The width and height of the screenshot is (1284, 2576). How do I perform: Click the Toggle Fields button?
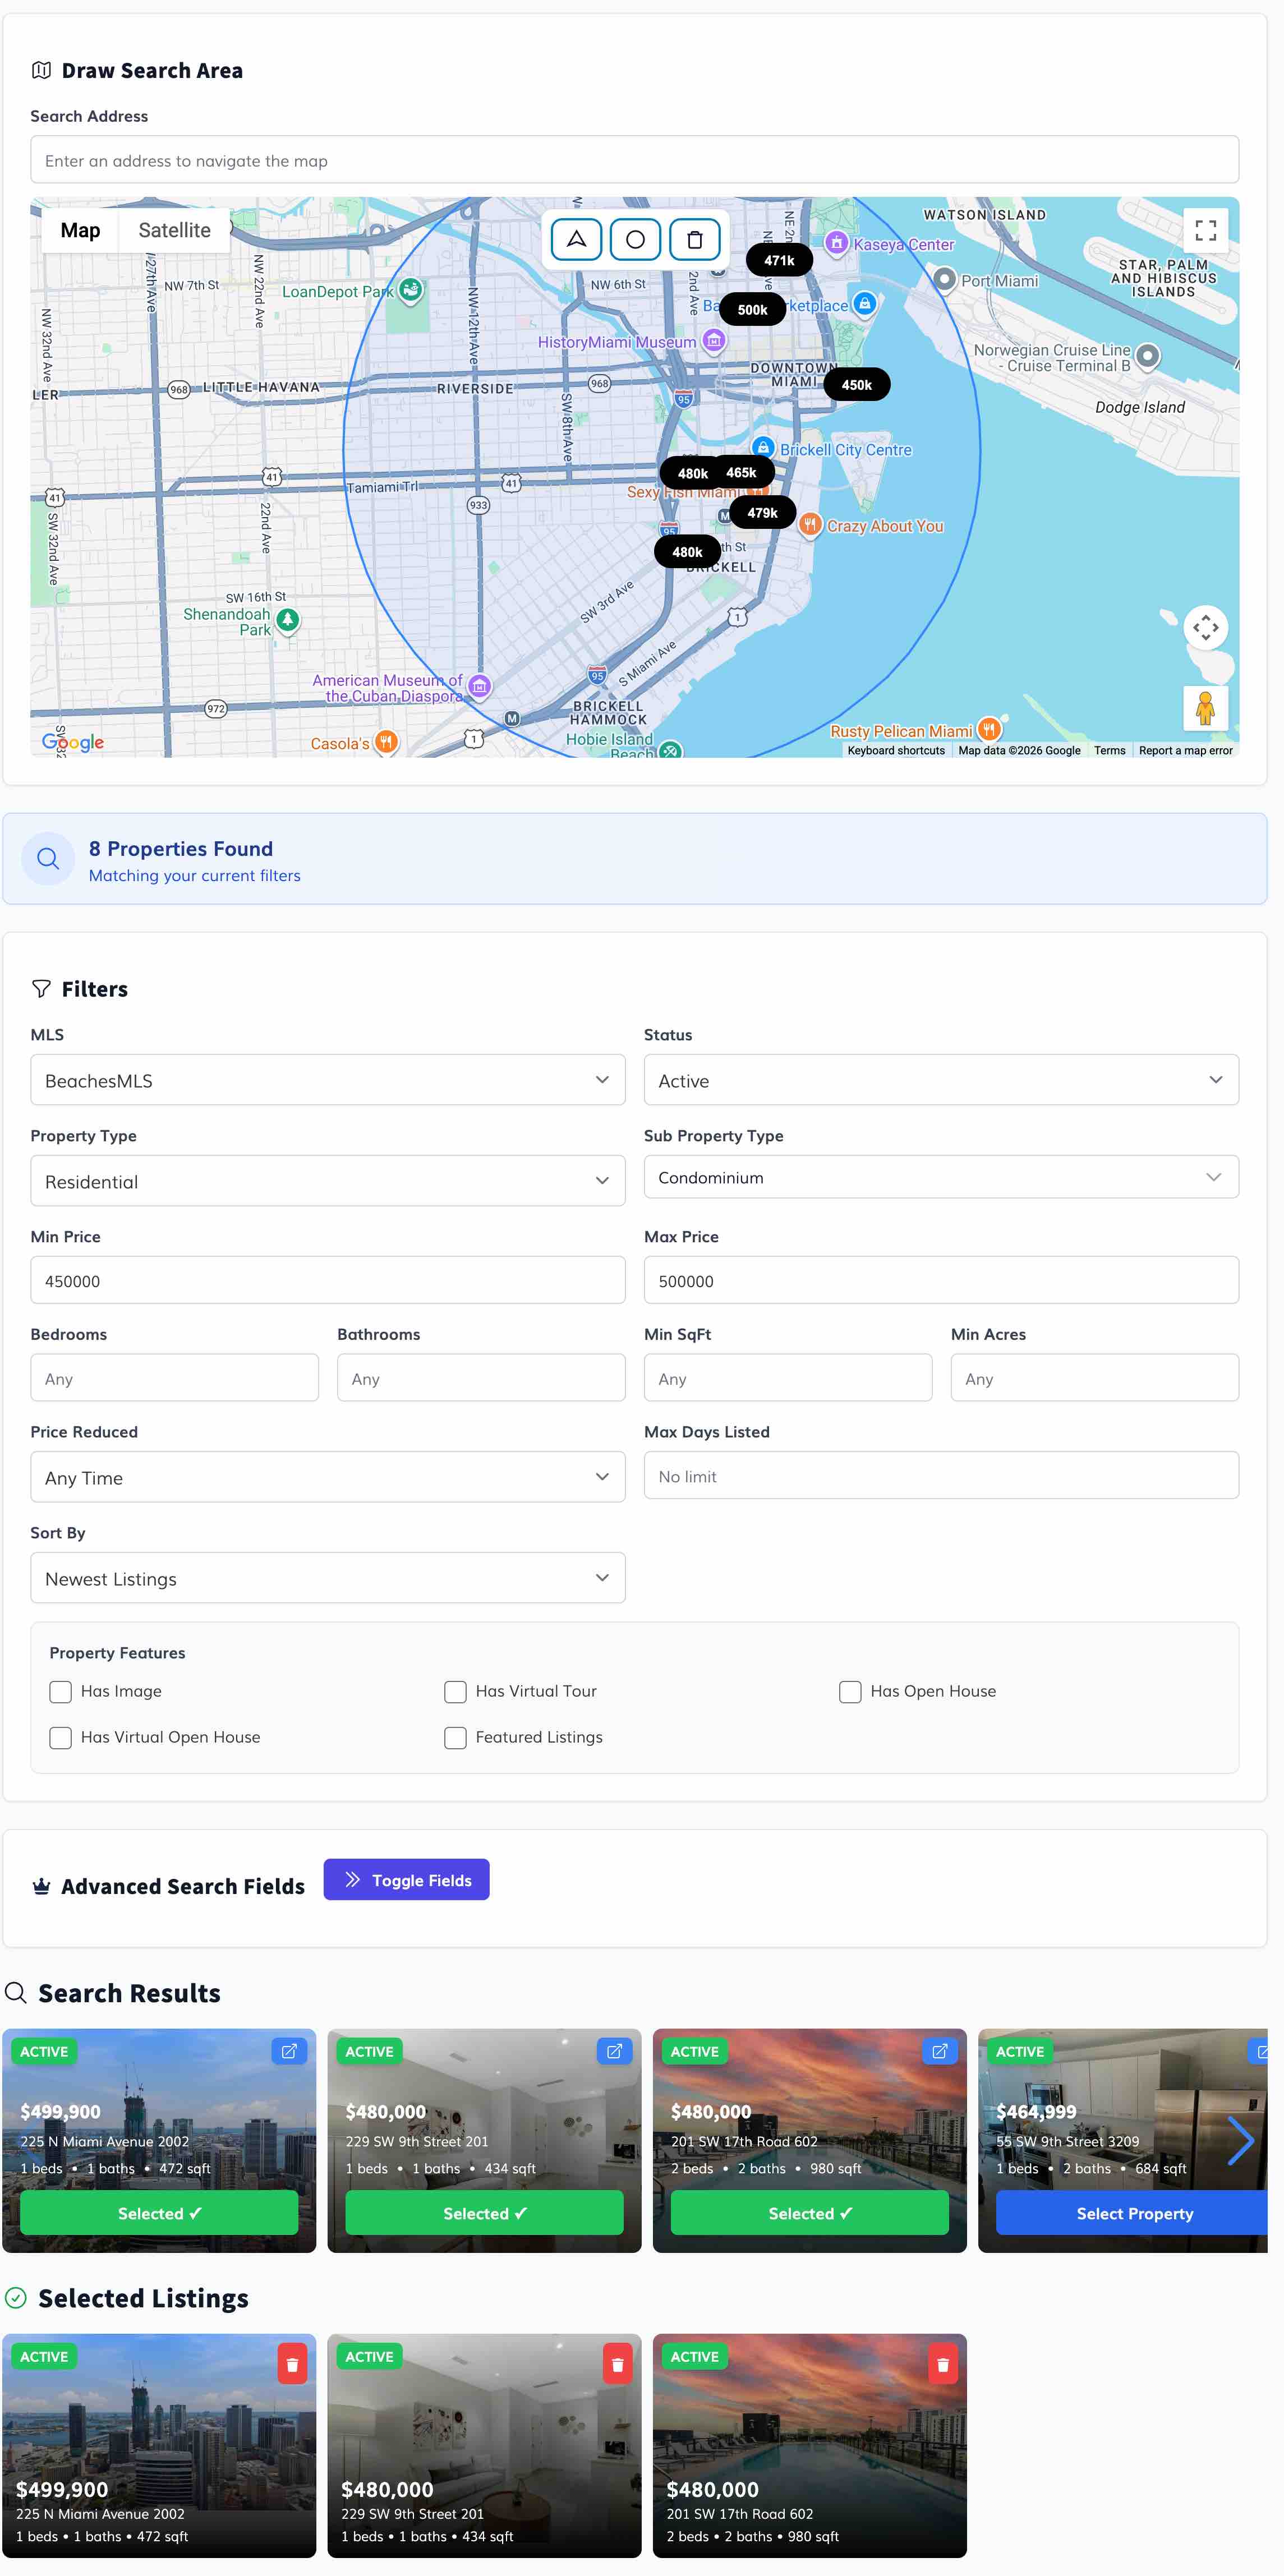[406, 1880]
